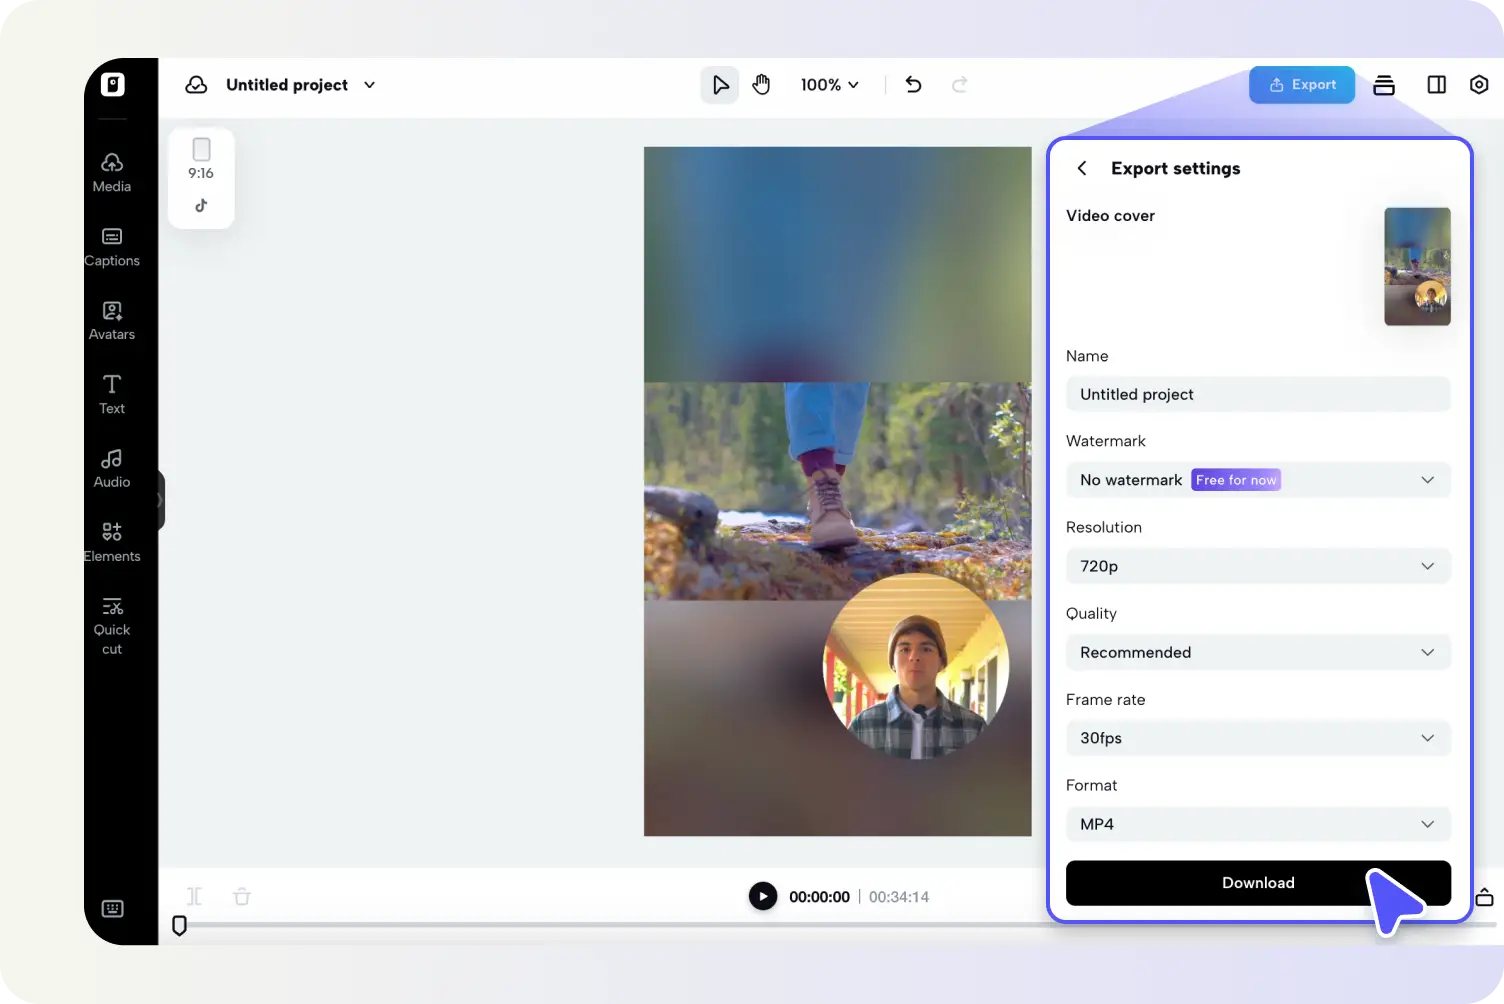Open the Media panel
Screen dimensions: 1504x1004
tap(112, 173)
